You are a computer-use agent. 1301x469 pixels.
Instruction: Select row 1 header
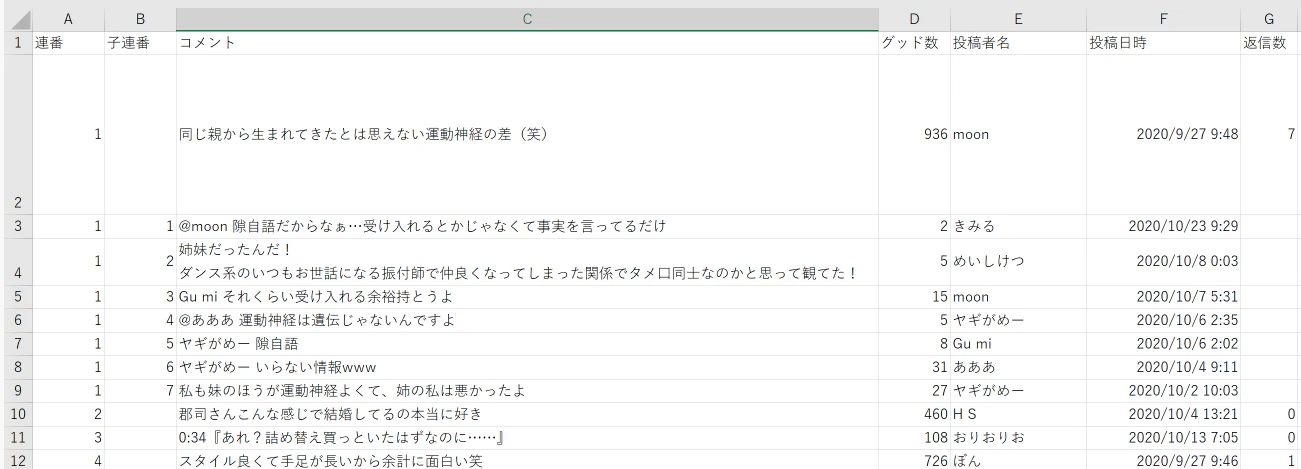coord(17,43)
